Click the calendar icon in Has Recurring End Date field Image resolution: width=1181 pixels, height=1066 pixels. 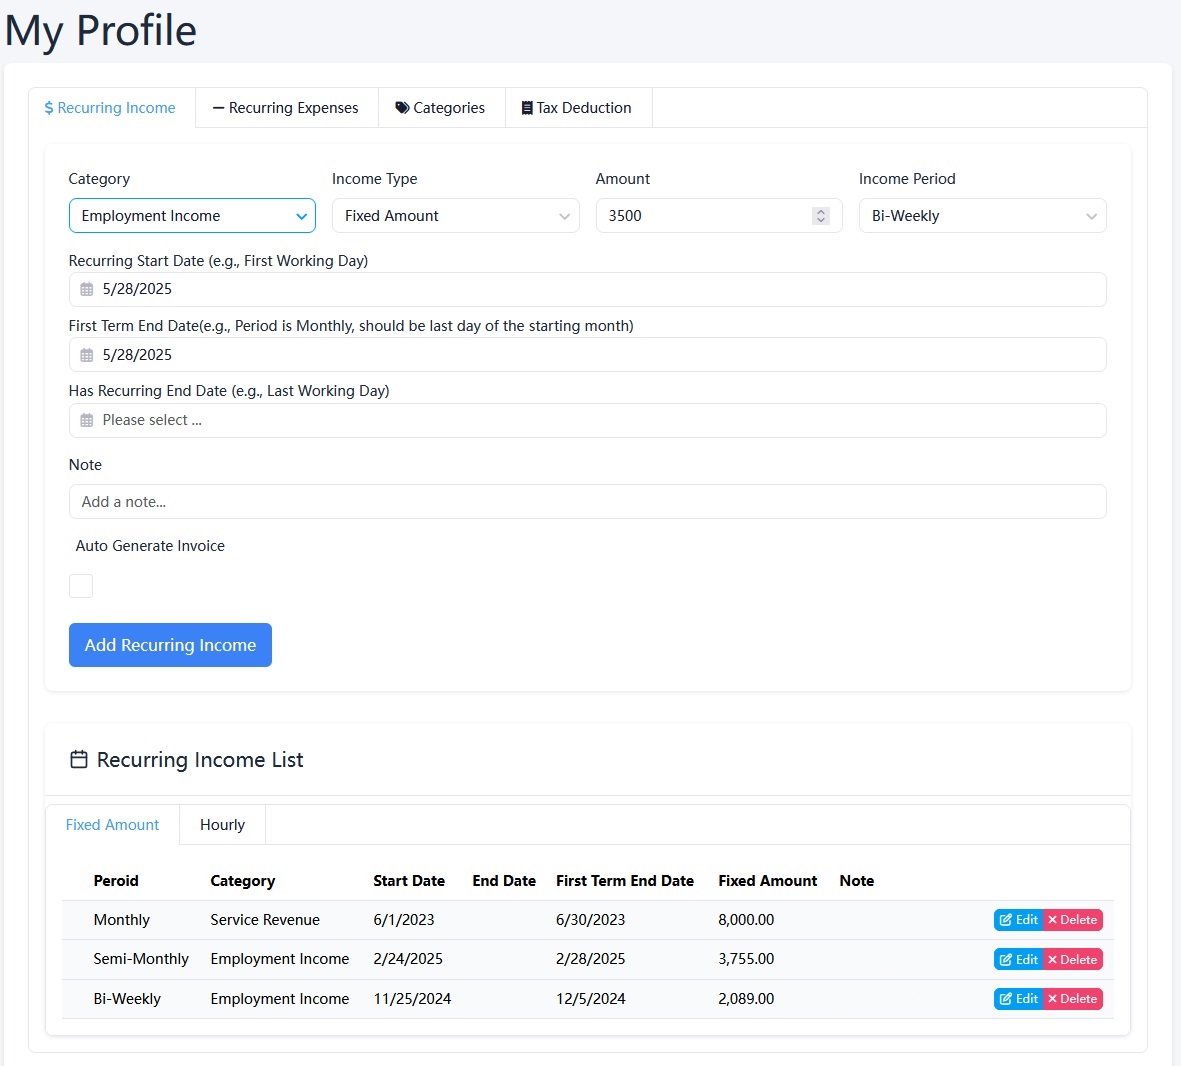coord(85,420)
